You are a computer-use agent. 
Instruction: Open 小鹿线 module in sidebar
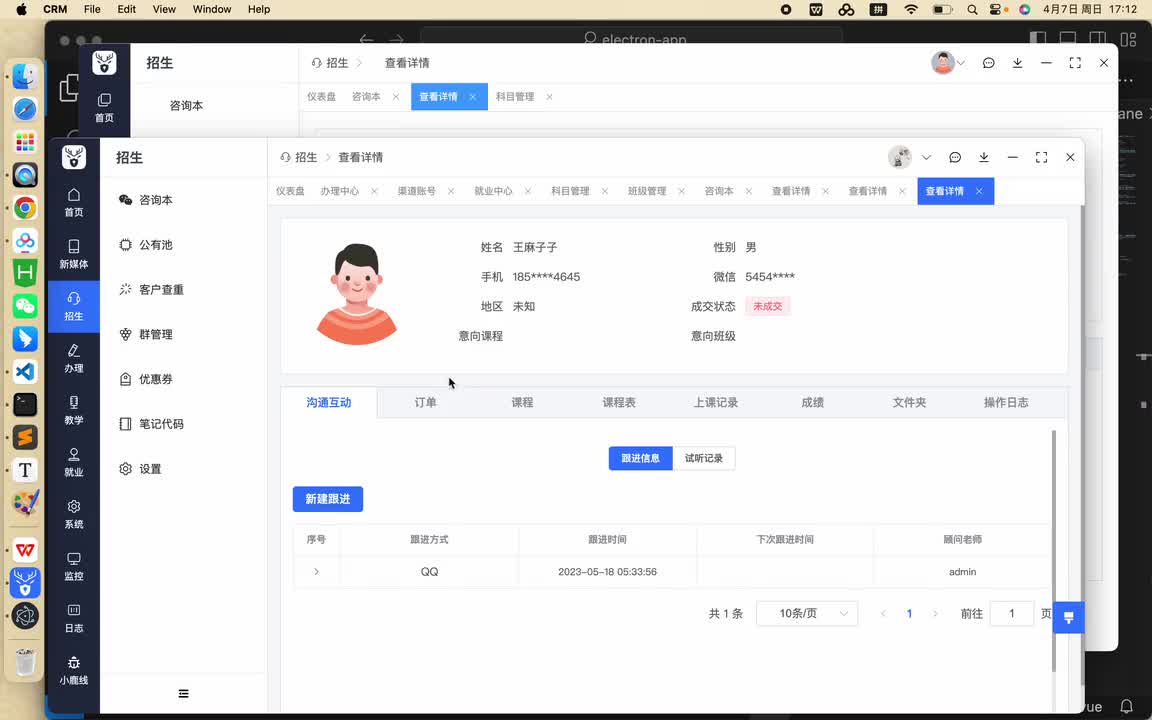click(73, 671)
